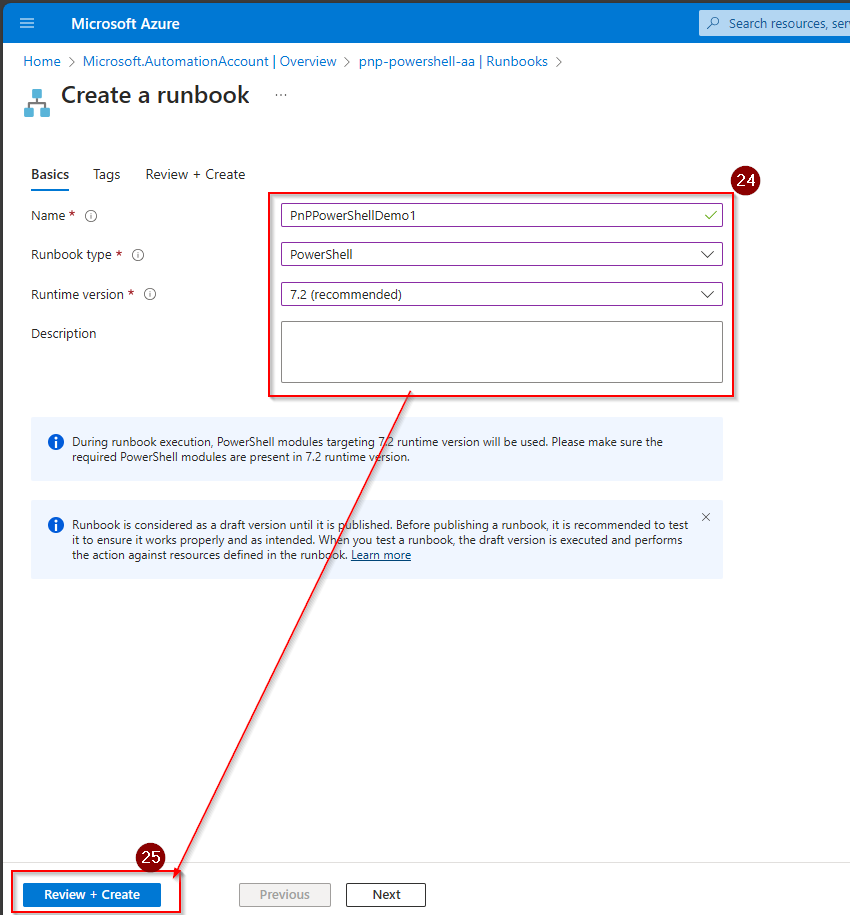
Task: Click the info icon in the runtime modules banner
Action: pyautogui.click(x=56, y=442)
